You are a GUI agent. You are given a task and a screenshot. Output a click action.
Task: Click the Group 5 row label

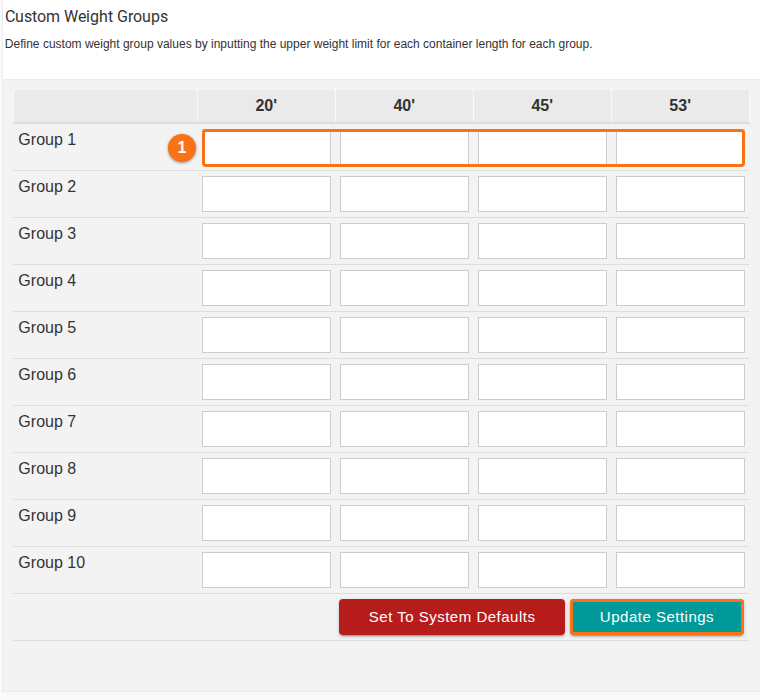pos(47,328)
